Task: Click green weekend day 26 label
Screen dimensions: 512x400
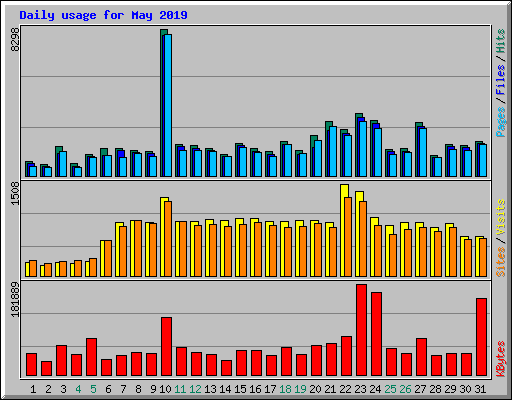Action: pyautogui.click(x=405, y=389)
